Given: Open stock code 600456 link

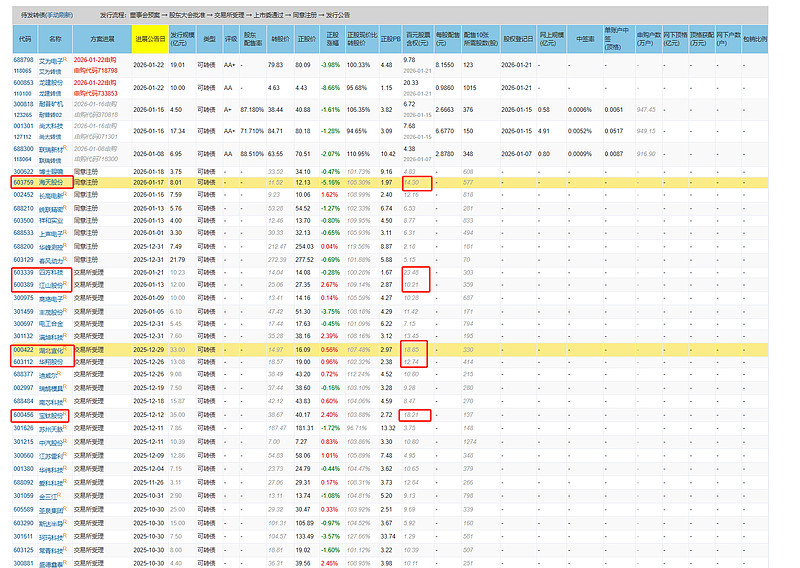Looking at the screenshot, I should point(24,414).
